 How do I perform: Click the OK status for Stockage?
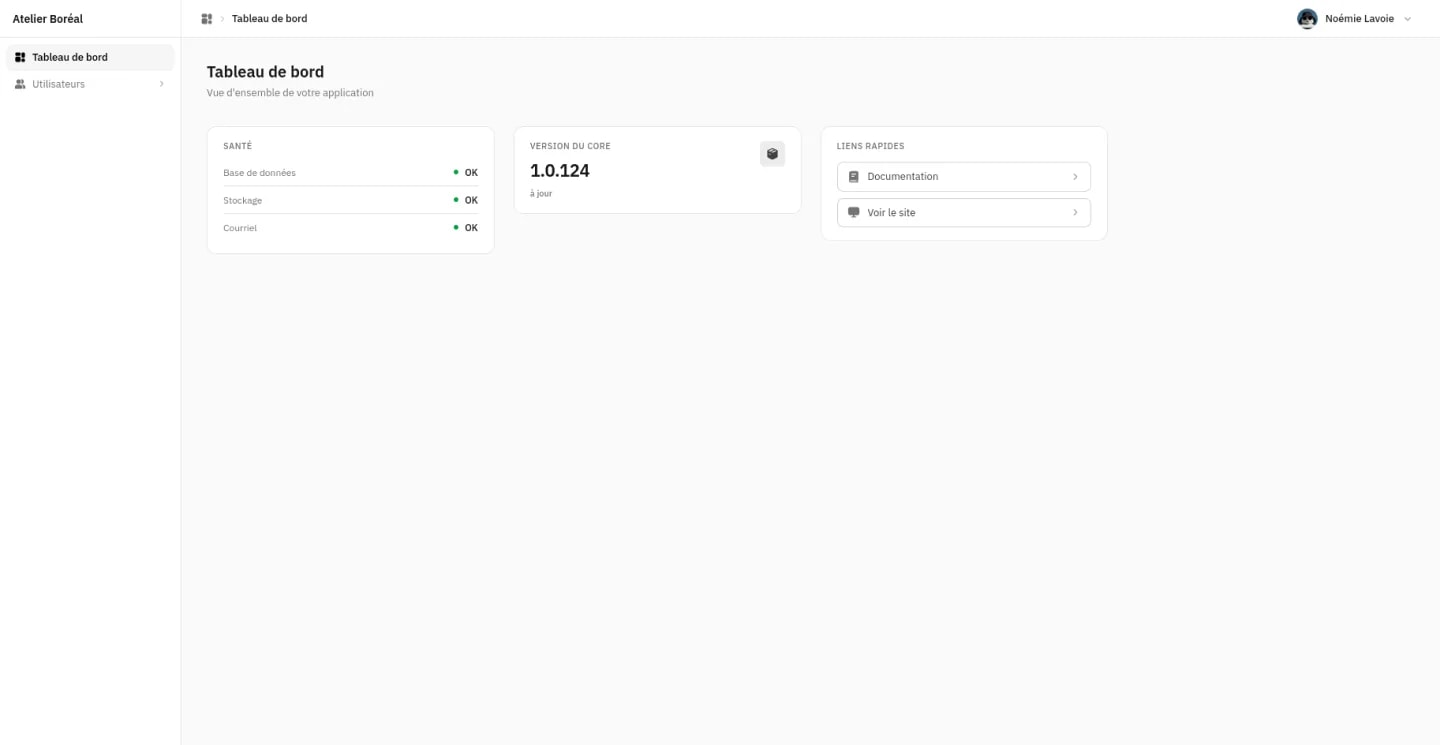click(x=471, y=200)
